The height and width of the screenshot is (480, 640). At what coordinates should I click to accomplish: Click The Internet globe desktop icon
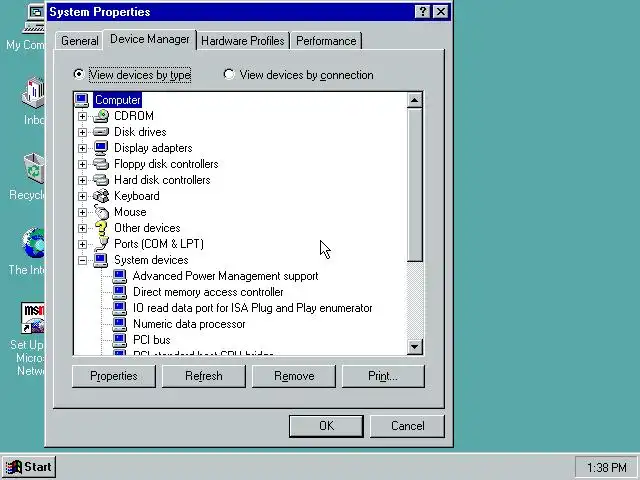(34, 243)
